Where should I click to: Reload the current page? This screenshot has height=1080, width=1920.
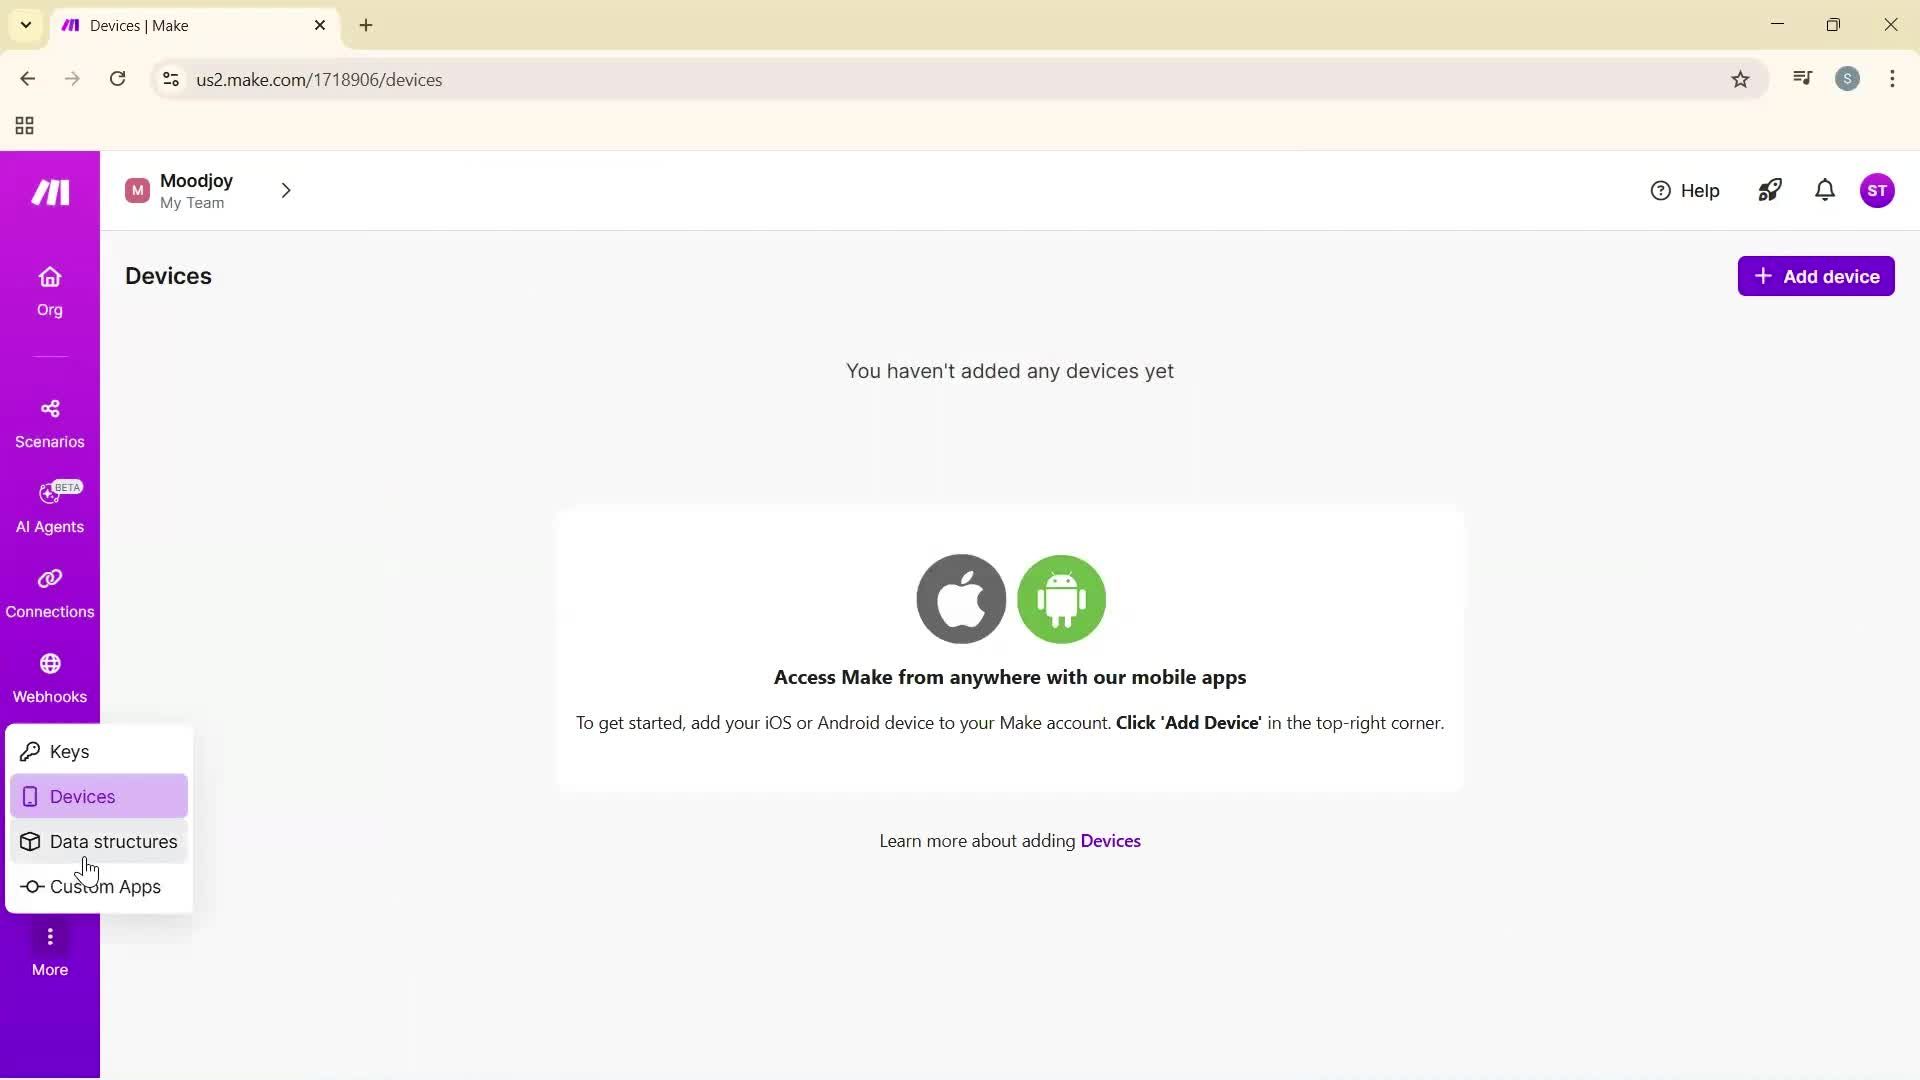pos(117,79)
